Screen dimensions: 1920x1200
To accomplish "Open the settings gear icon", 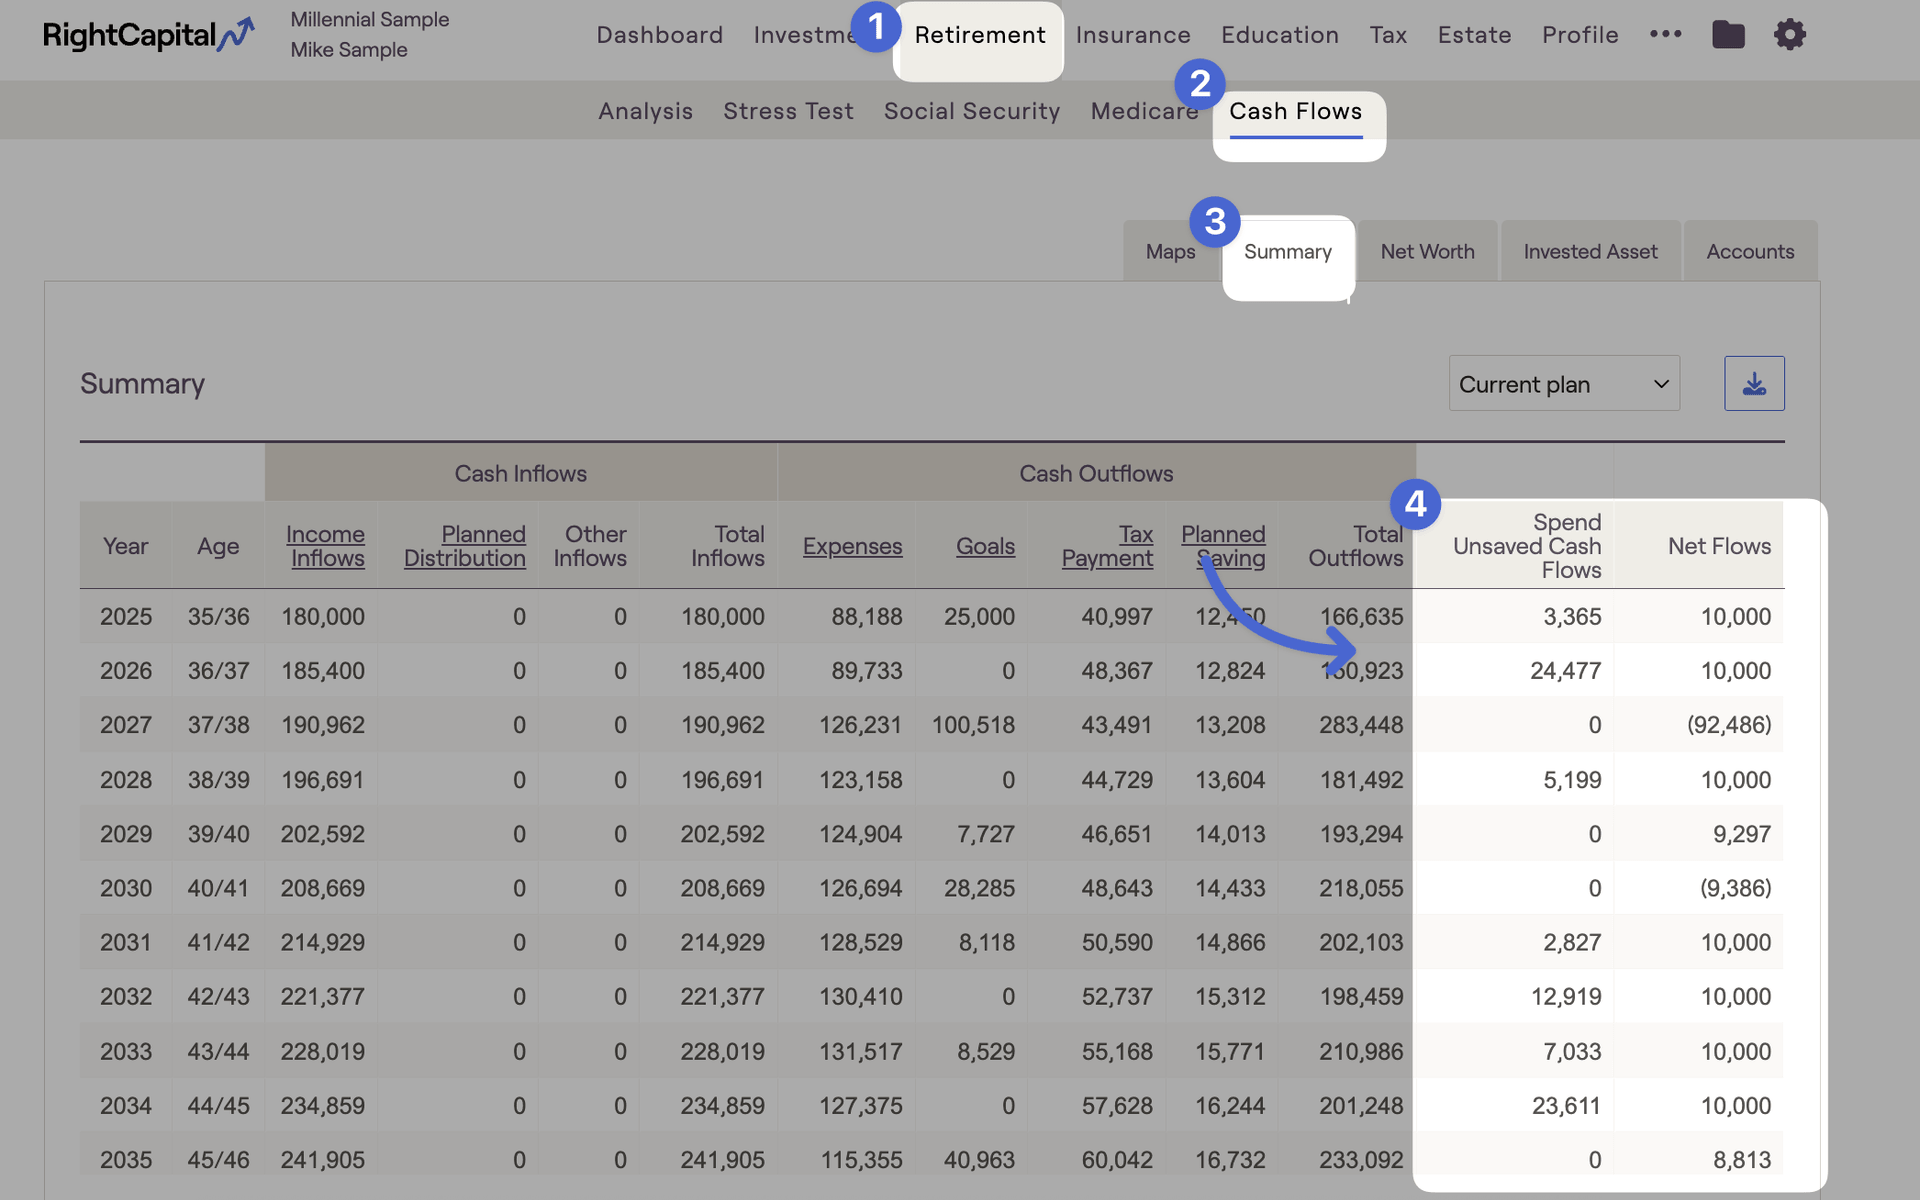I will (1789, 35).
